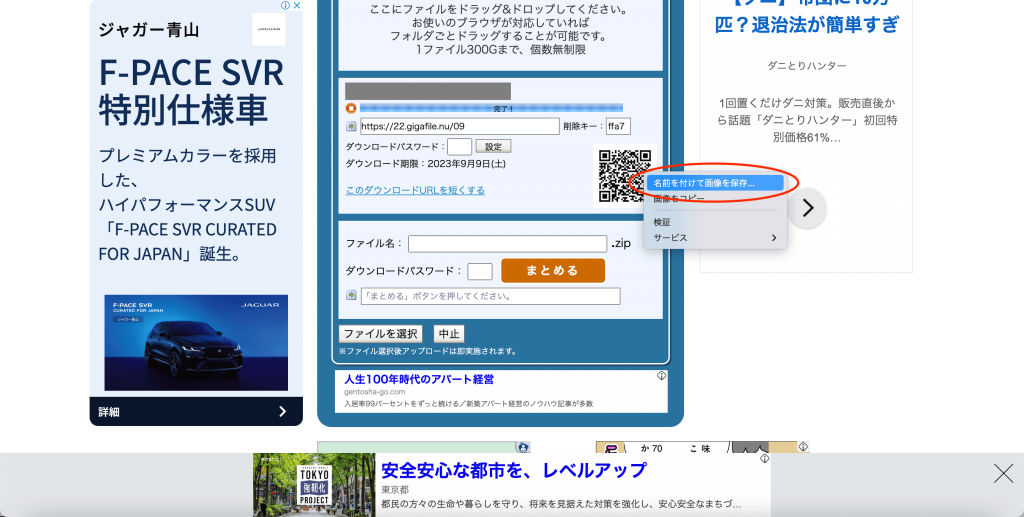This screenshot has height=517, width=1024.
Task: Click the orange まとめる button
Action: pyautogui.click(x=552, y=270)
